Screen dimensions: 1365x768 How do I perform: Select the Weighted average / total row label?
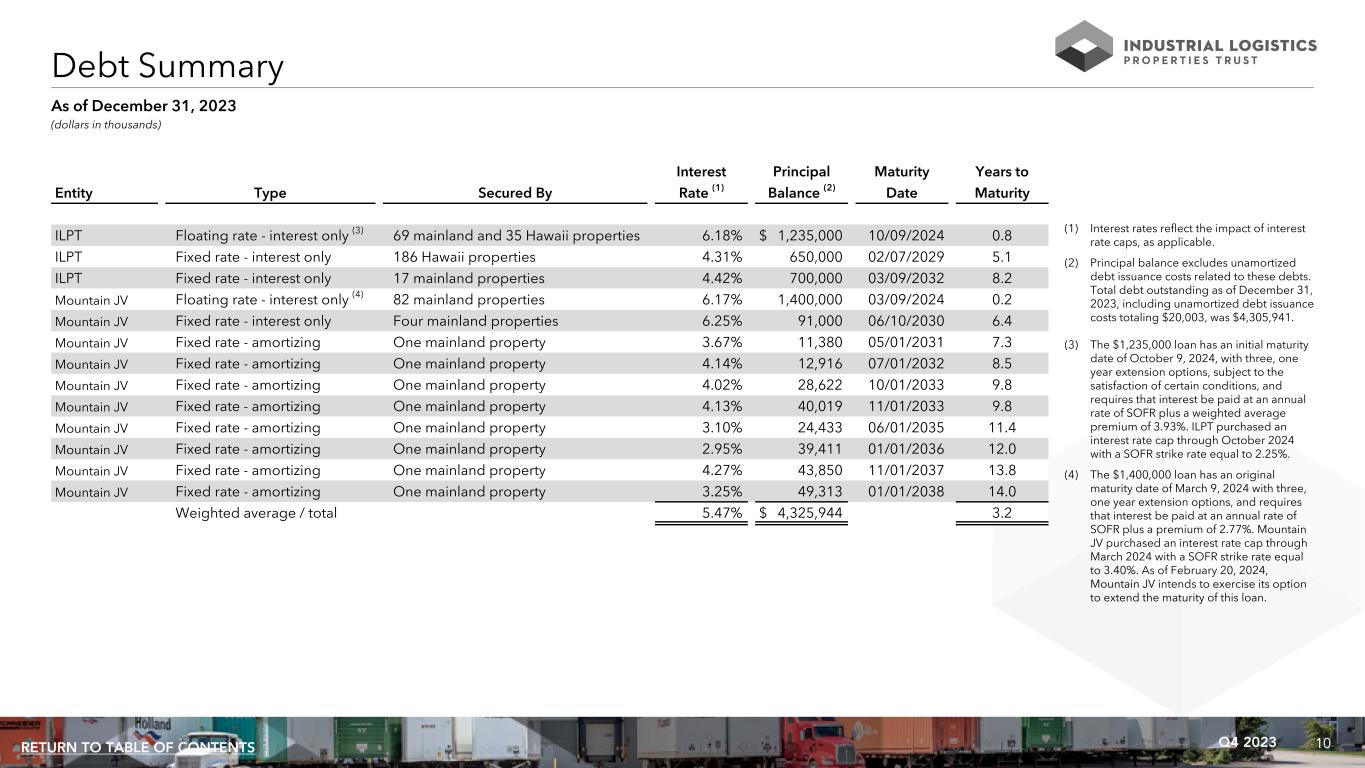(x=256, y=513)
